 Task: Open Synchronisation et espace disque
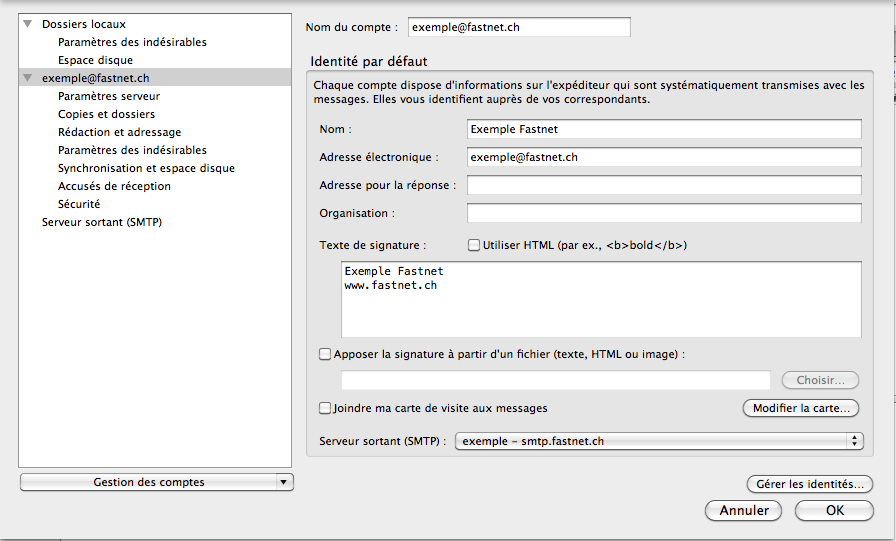pos(146,168)
